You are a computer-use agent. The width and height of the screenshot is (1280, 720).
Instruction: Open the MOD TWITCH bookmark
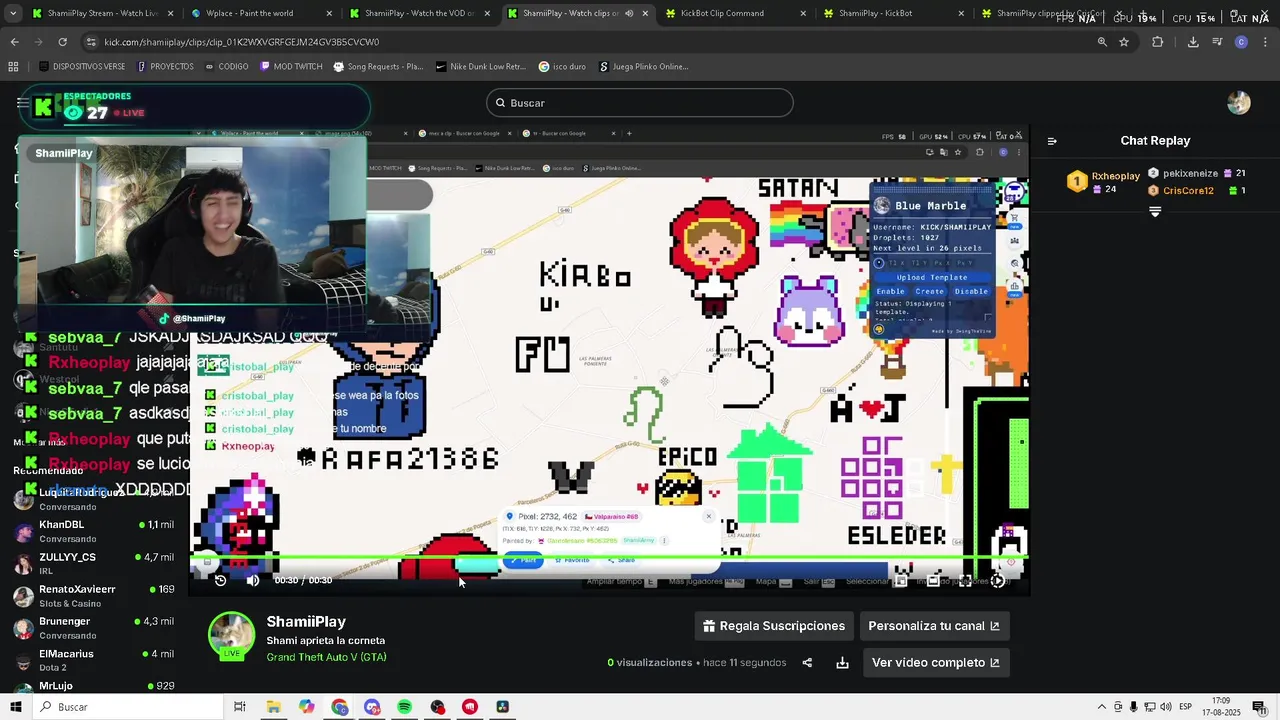[291, 67]
